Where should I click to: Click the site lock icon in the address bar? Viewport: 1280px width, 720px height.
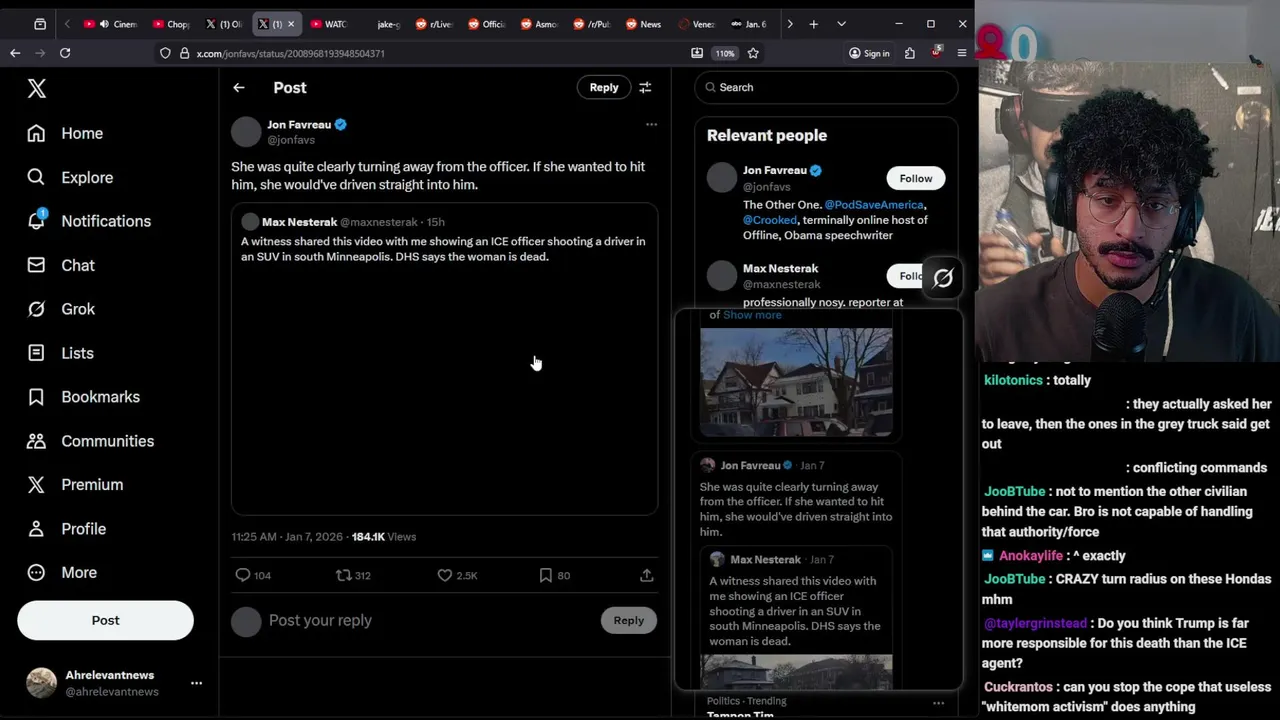pyautogui.click(x=184, y=53)
